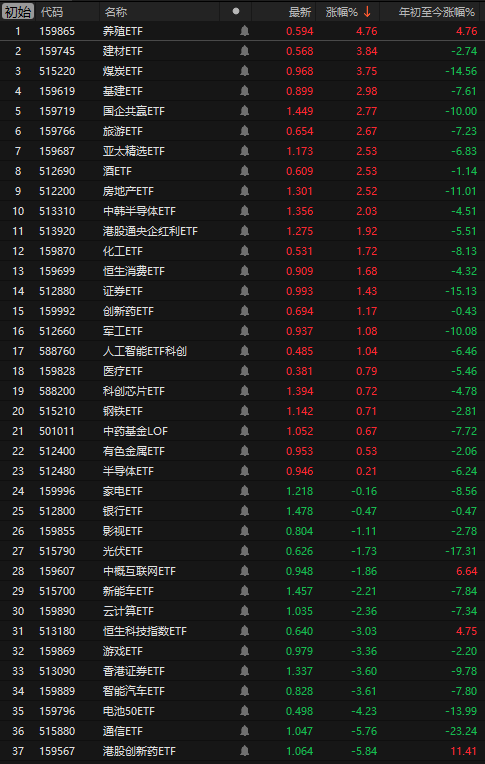Click the 代码 column header
Image resolution: width=485 pixels, height=764 pixels.
pyautogui.click(x=52, y=12)
